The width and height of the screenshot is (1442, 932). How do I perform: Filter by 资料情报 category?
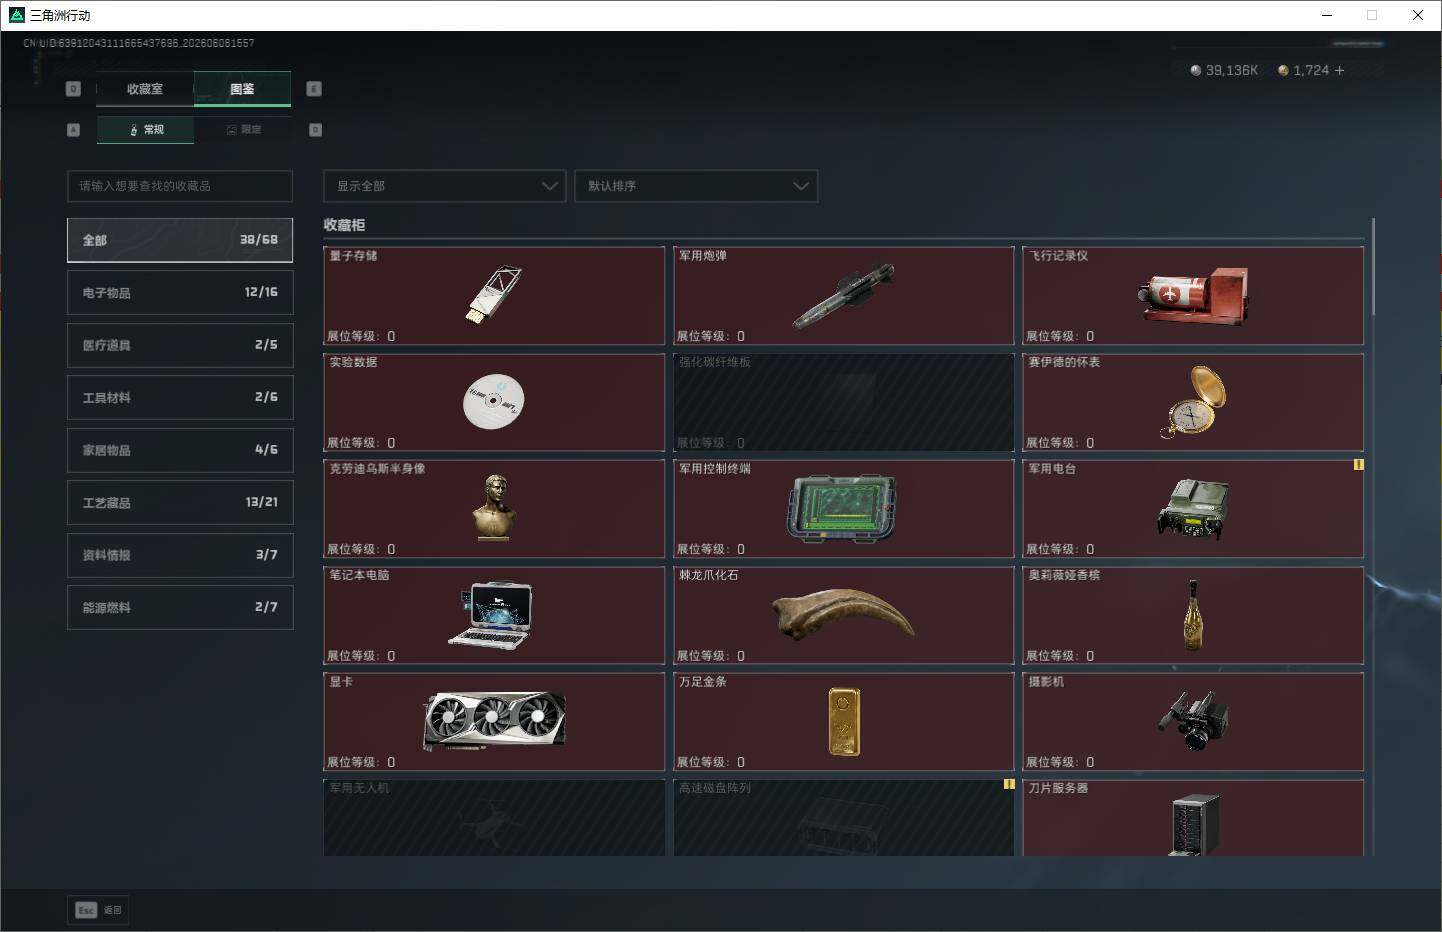[x=180, y=555]
